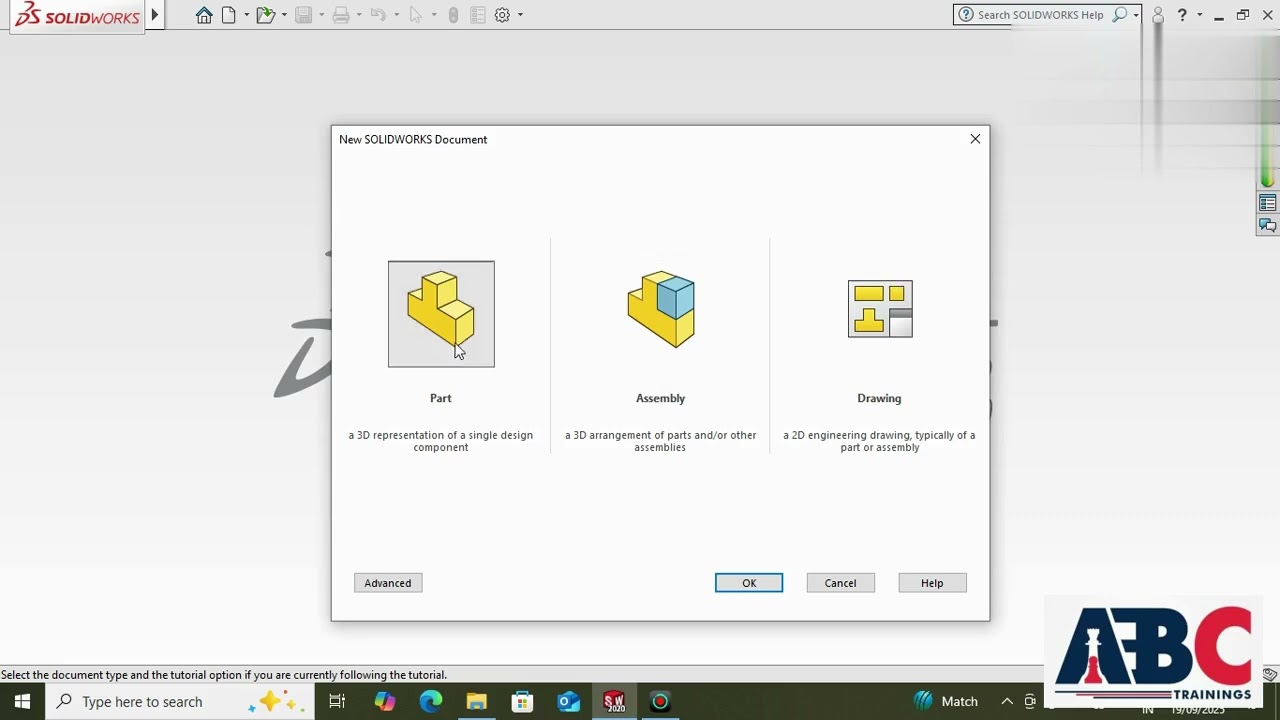Click the 'Assembly' label text
The width and height of the screenshot is (1280, 720).
pyautogui.click(x=661, y=398)
